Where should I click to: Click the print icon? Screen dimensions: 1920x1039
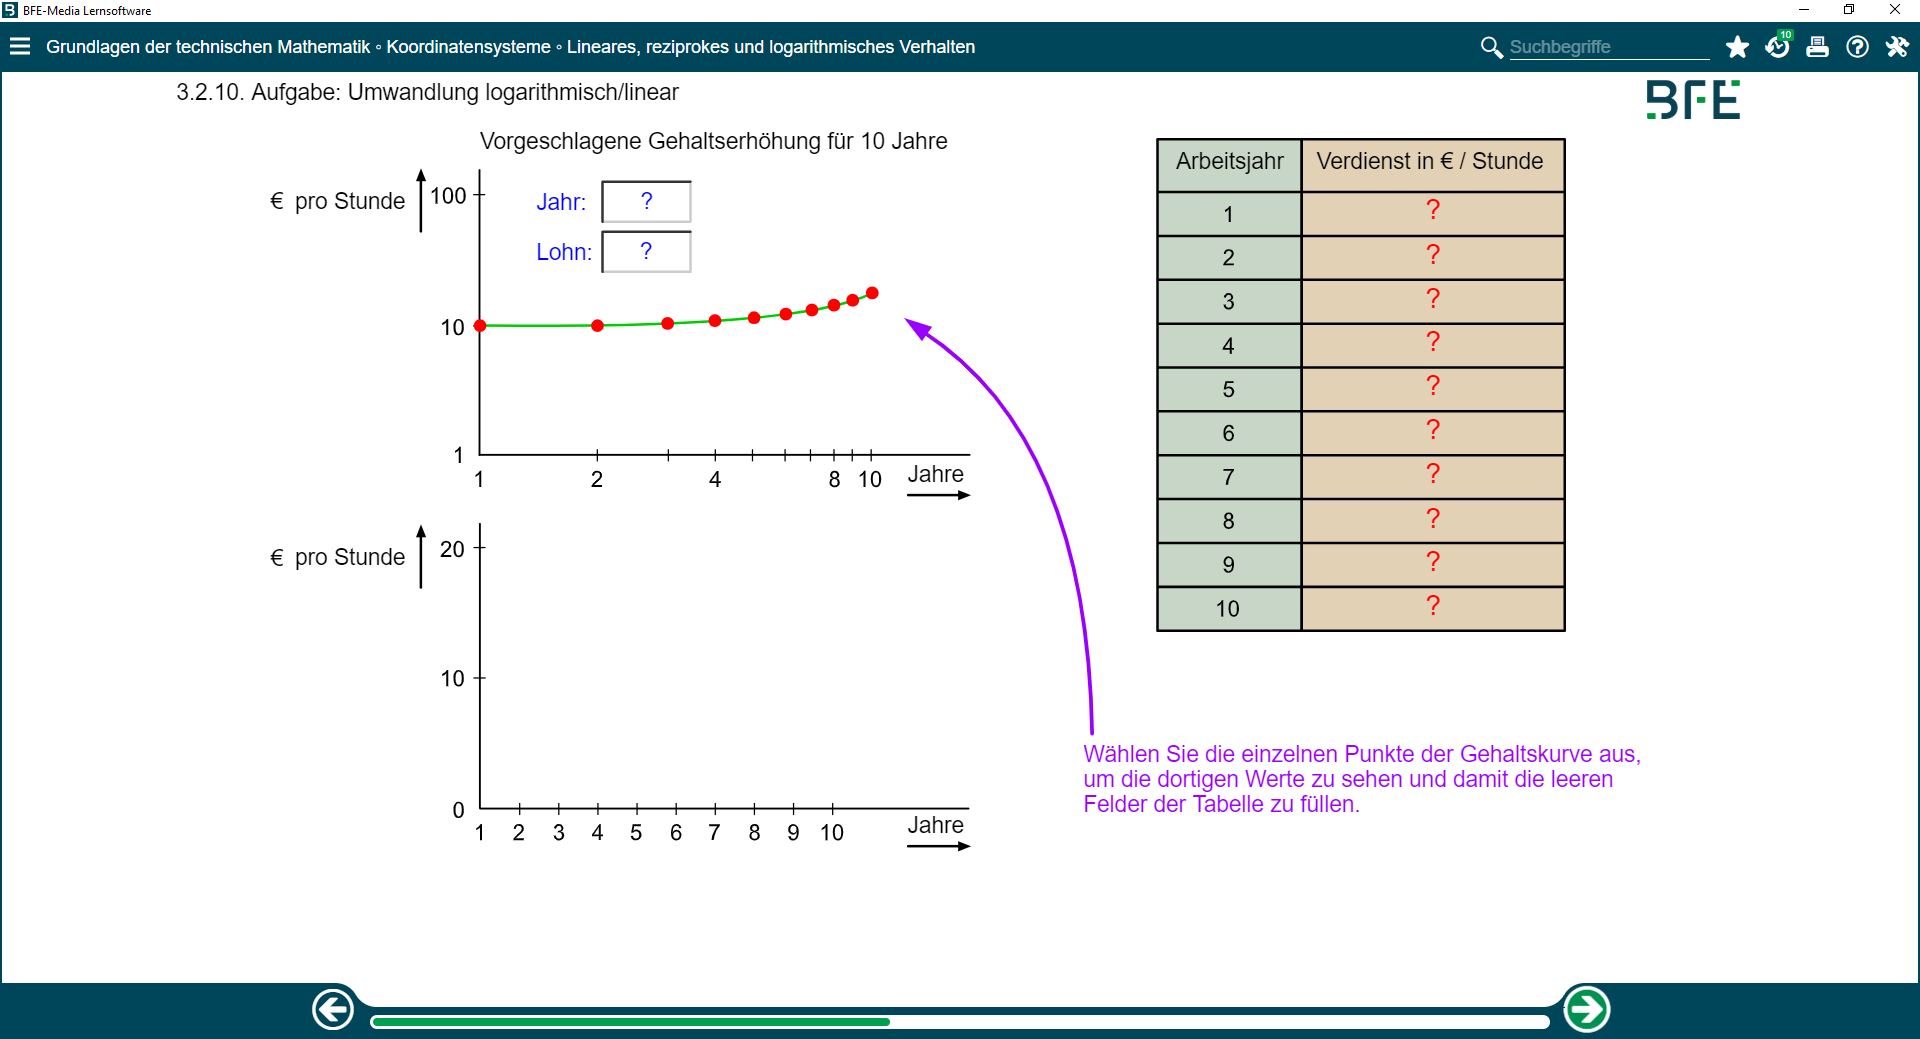click(x=1817, y=47)
